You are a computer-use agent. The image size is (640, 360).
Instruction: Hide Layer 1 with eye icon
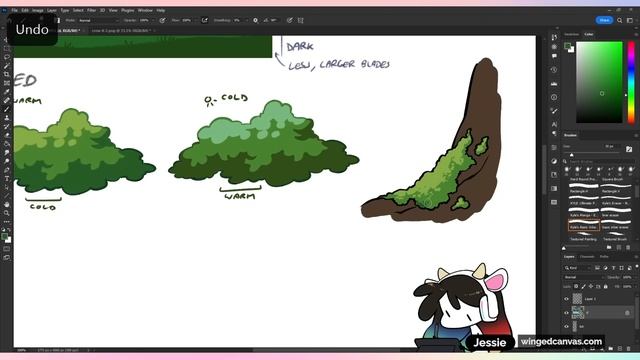[x=567, y=299]
